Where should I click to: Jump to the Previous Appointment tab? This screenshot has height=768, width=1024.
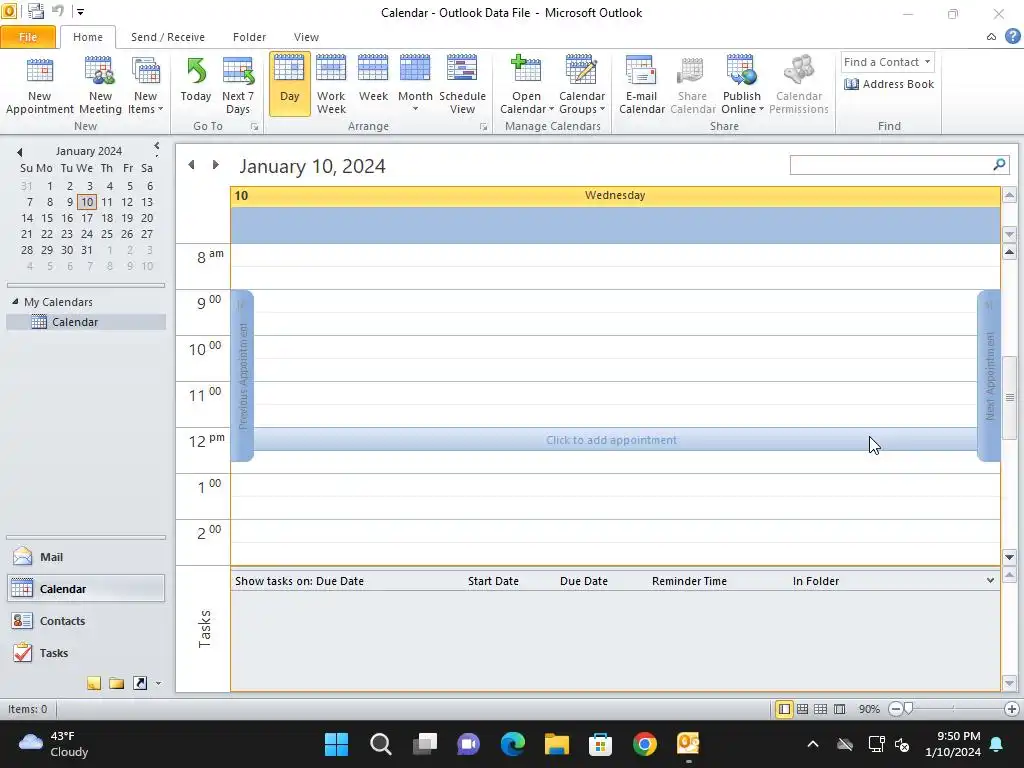(242, 376)
